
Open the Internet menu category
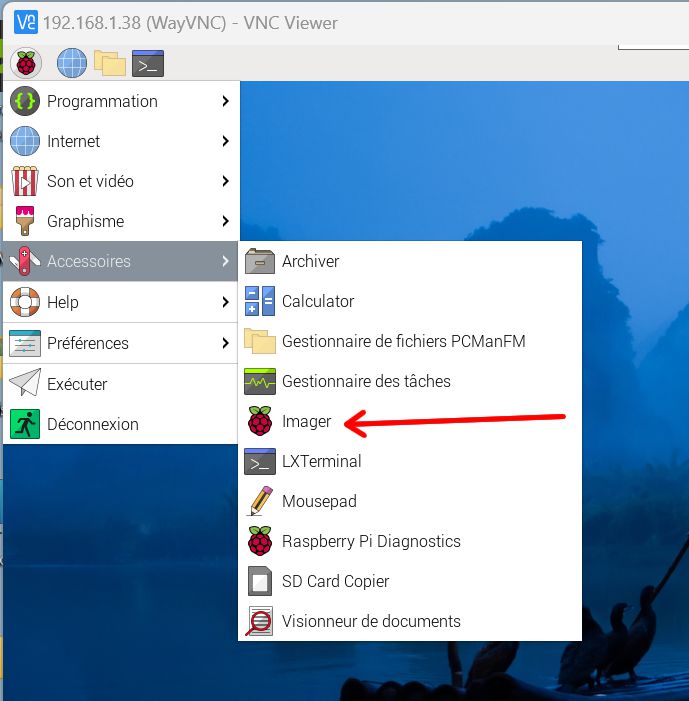click(121, 141)
